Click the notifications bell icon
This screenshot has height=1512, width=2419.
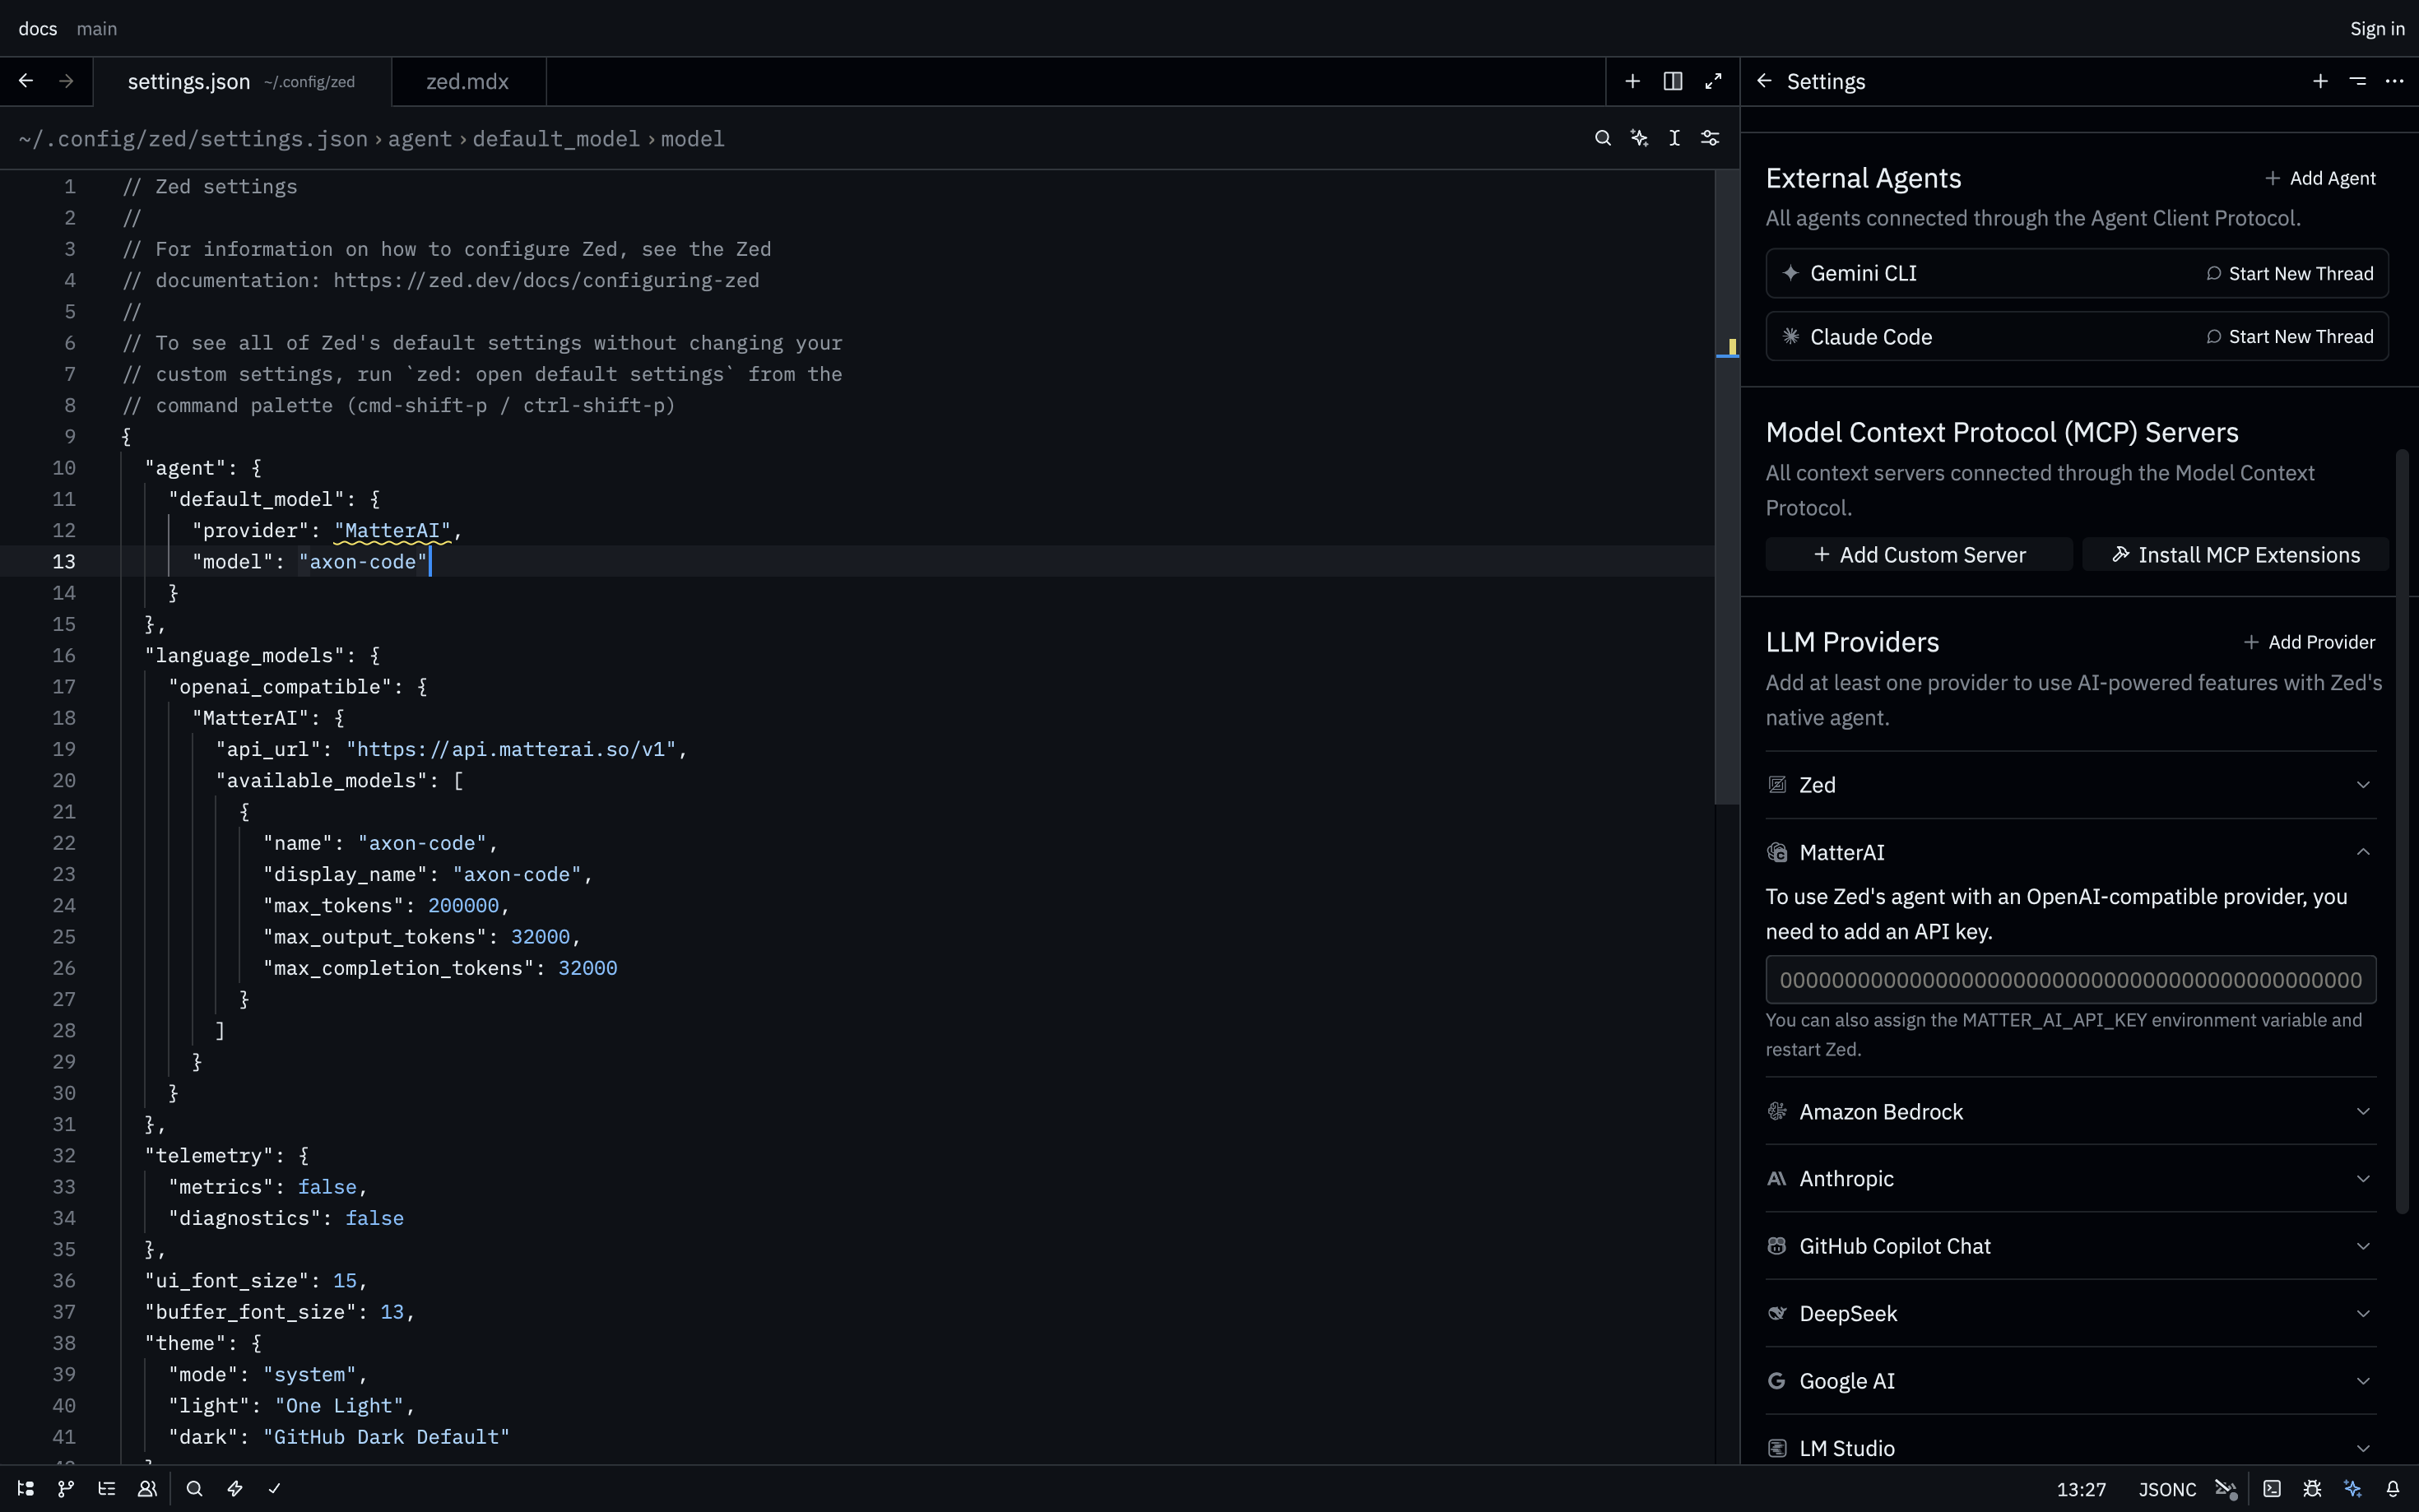(2393, 1488)
